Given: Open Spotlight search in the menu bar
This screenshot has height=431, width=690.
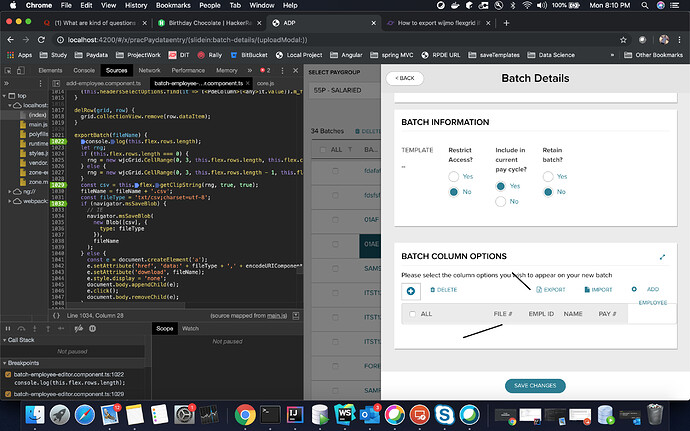Looking at the screenshot, I should point(645,5).
